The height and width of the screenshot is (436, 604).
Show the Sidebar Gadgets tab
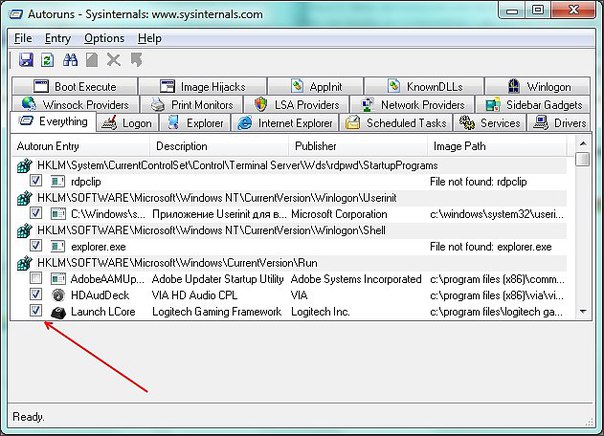pyautogui.click(x=533, y=105)
